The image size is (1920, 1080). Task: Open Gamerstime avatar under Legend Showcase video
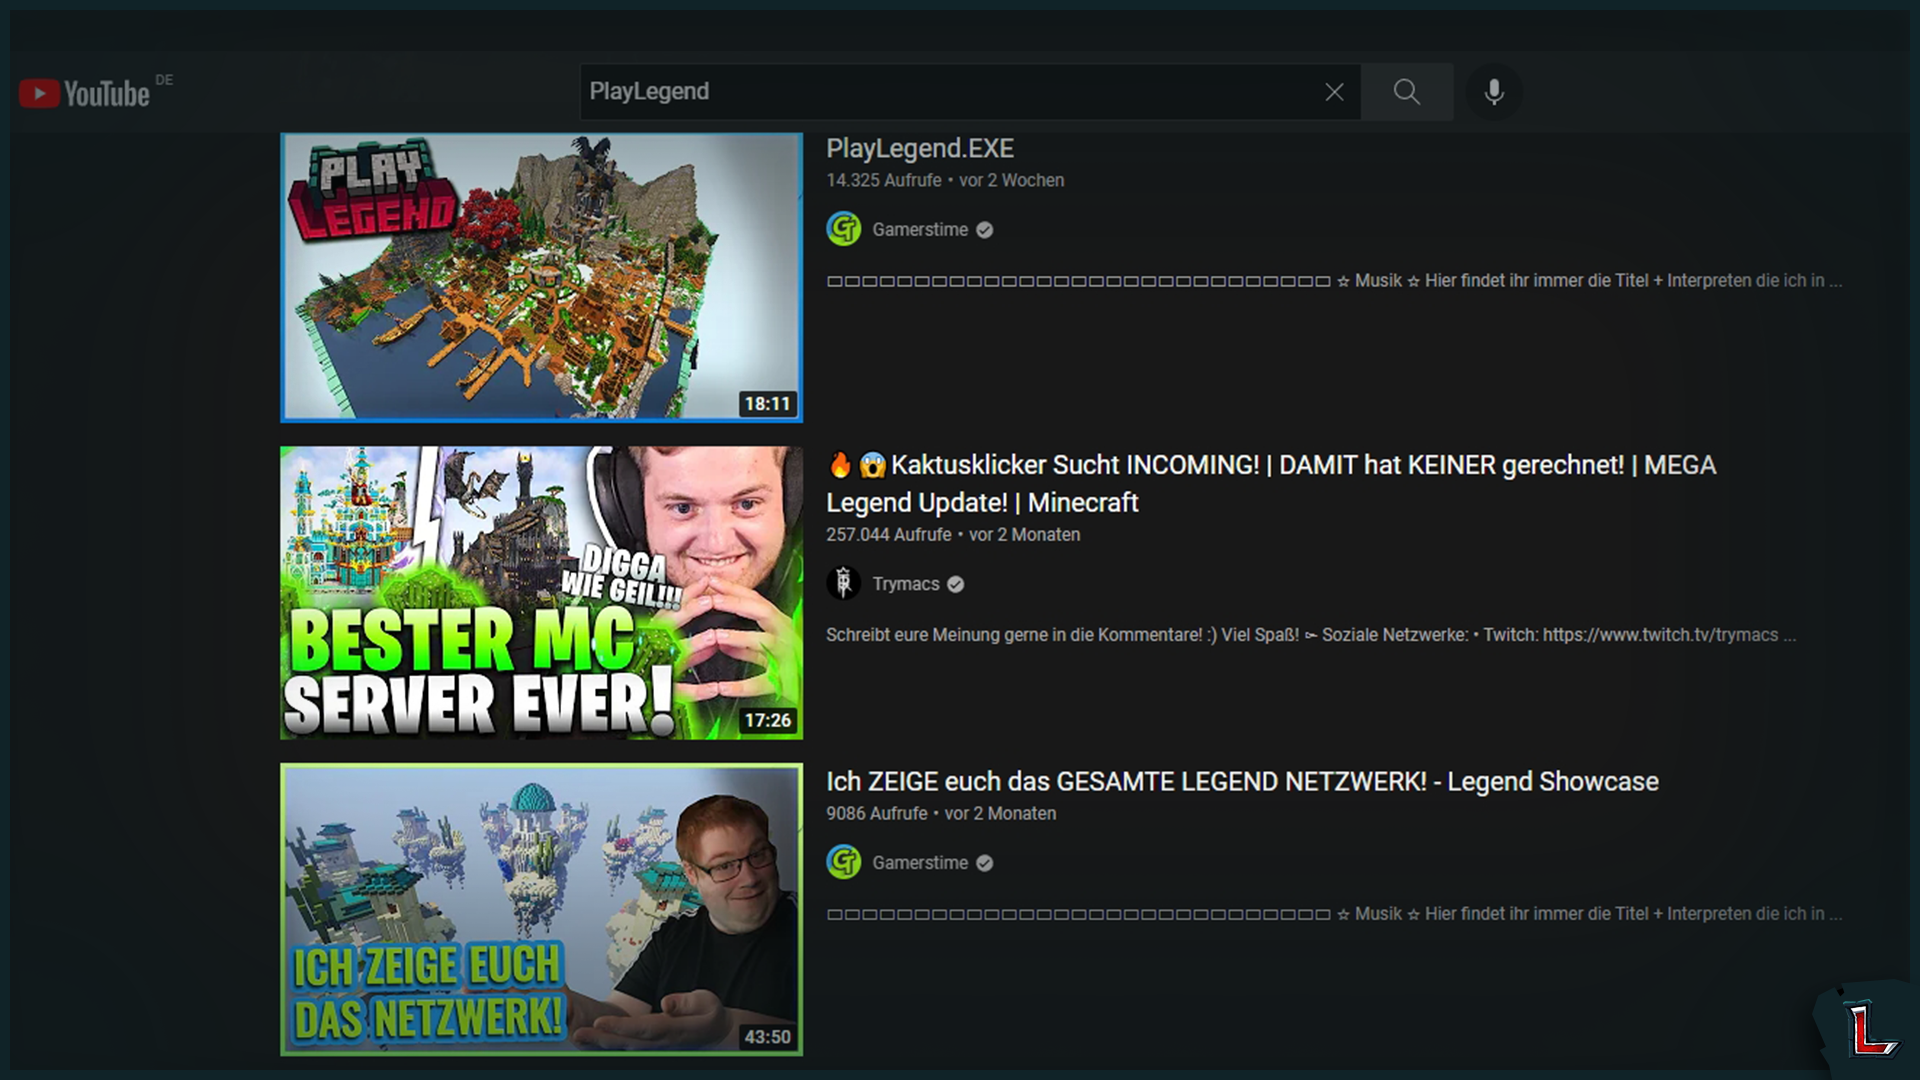[x=844, y=862]
